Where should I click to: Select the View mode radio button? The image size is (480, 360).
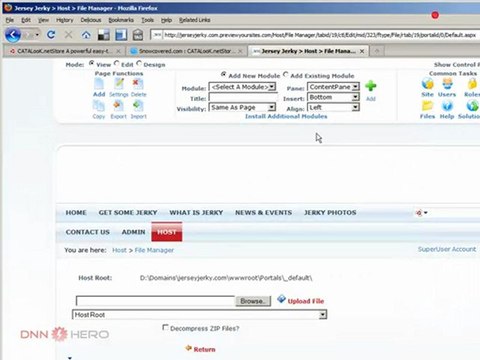pyautogui.click(x=91, y=63)
